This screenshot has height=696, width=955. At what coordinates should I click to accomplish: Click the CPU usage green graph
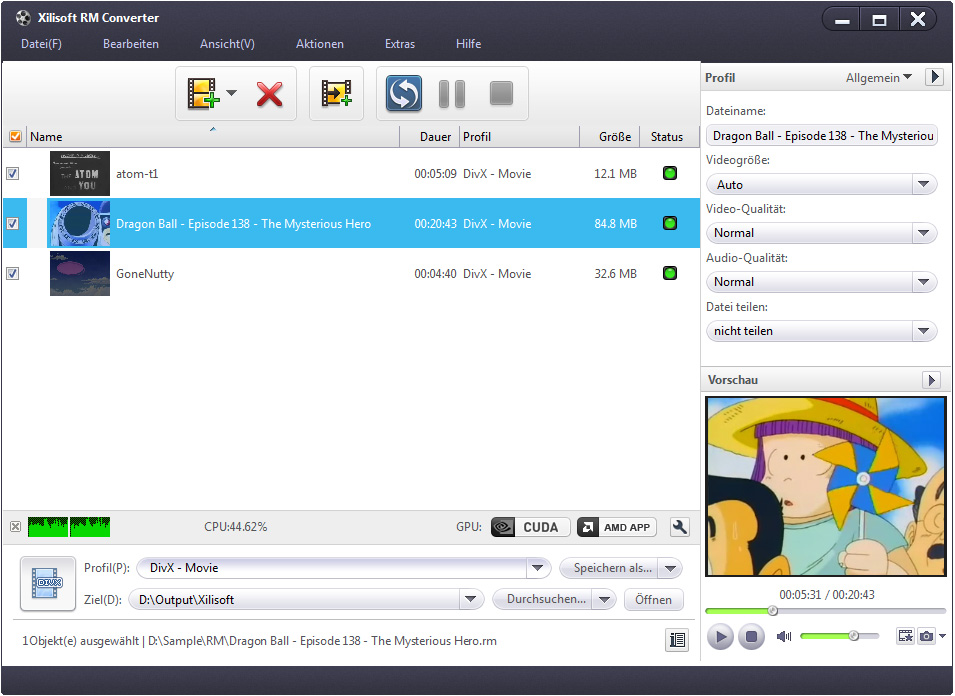tap(69, 527)
